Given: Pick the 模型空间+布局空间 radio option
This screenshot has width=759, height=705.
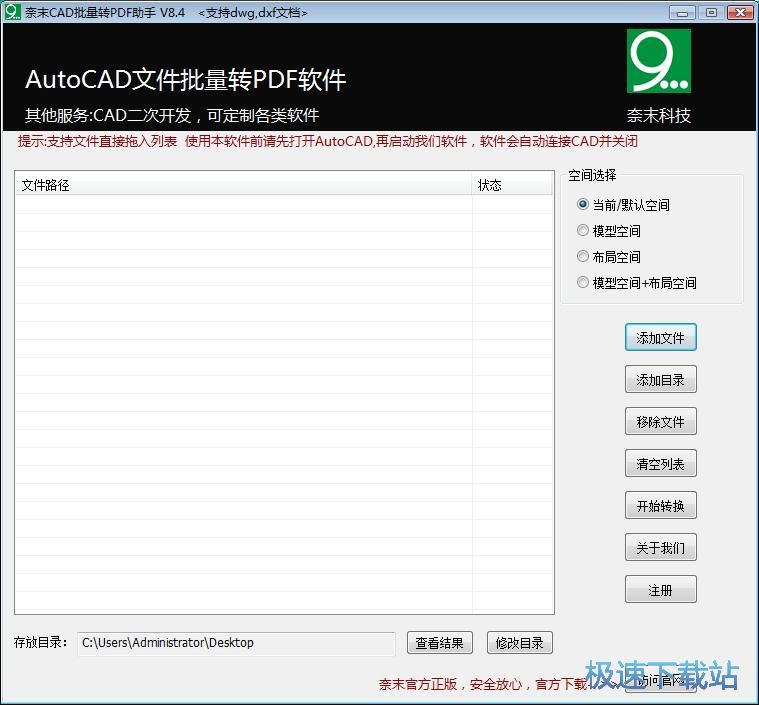Looking at the screenshot, I should pyautogui.click(x=583, y=283).
